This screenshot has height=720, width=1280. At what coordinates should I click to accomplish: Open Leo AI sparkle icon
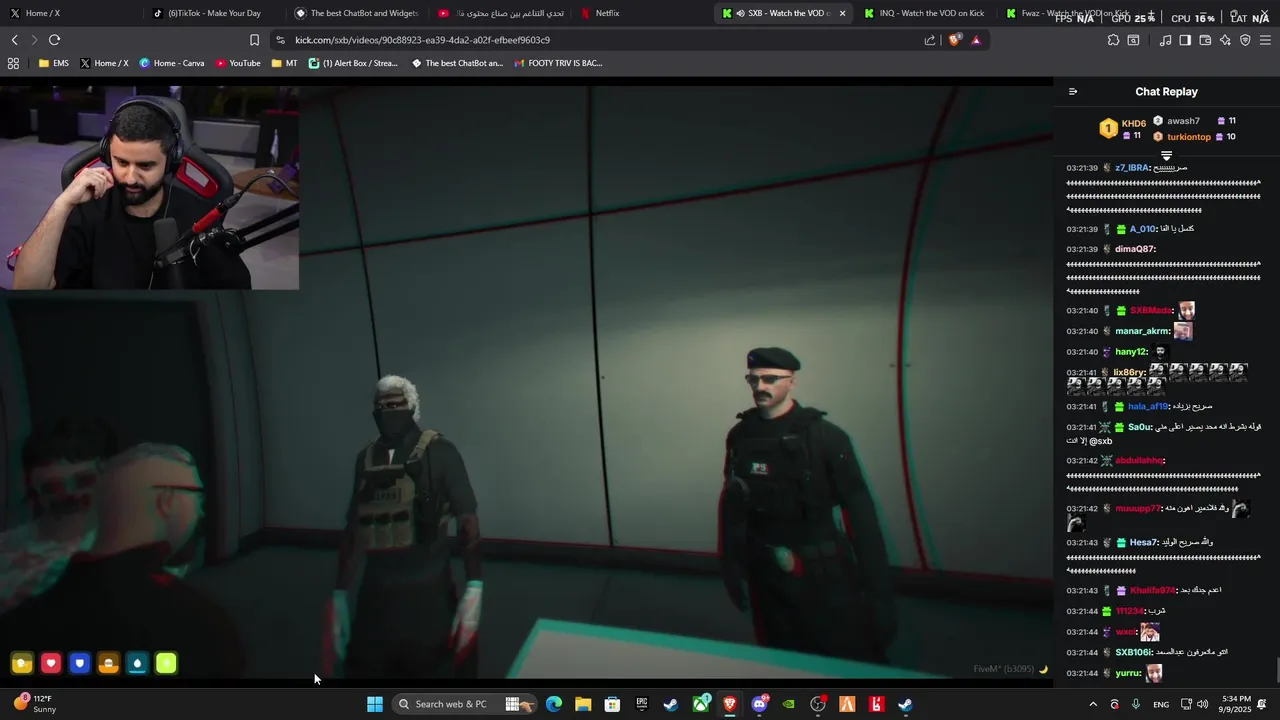1225,40
